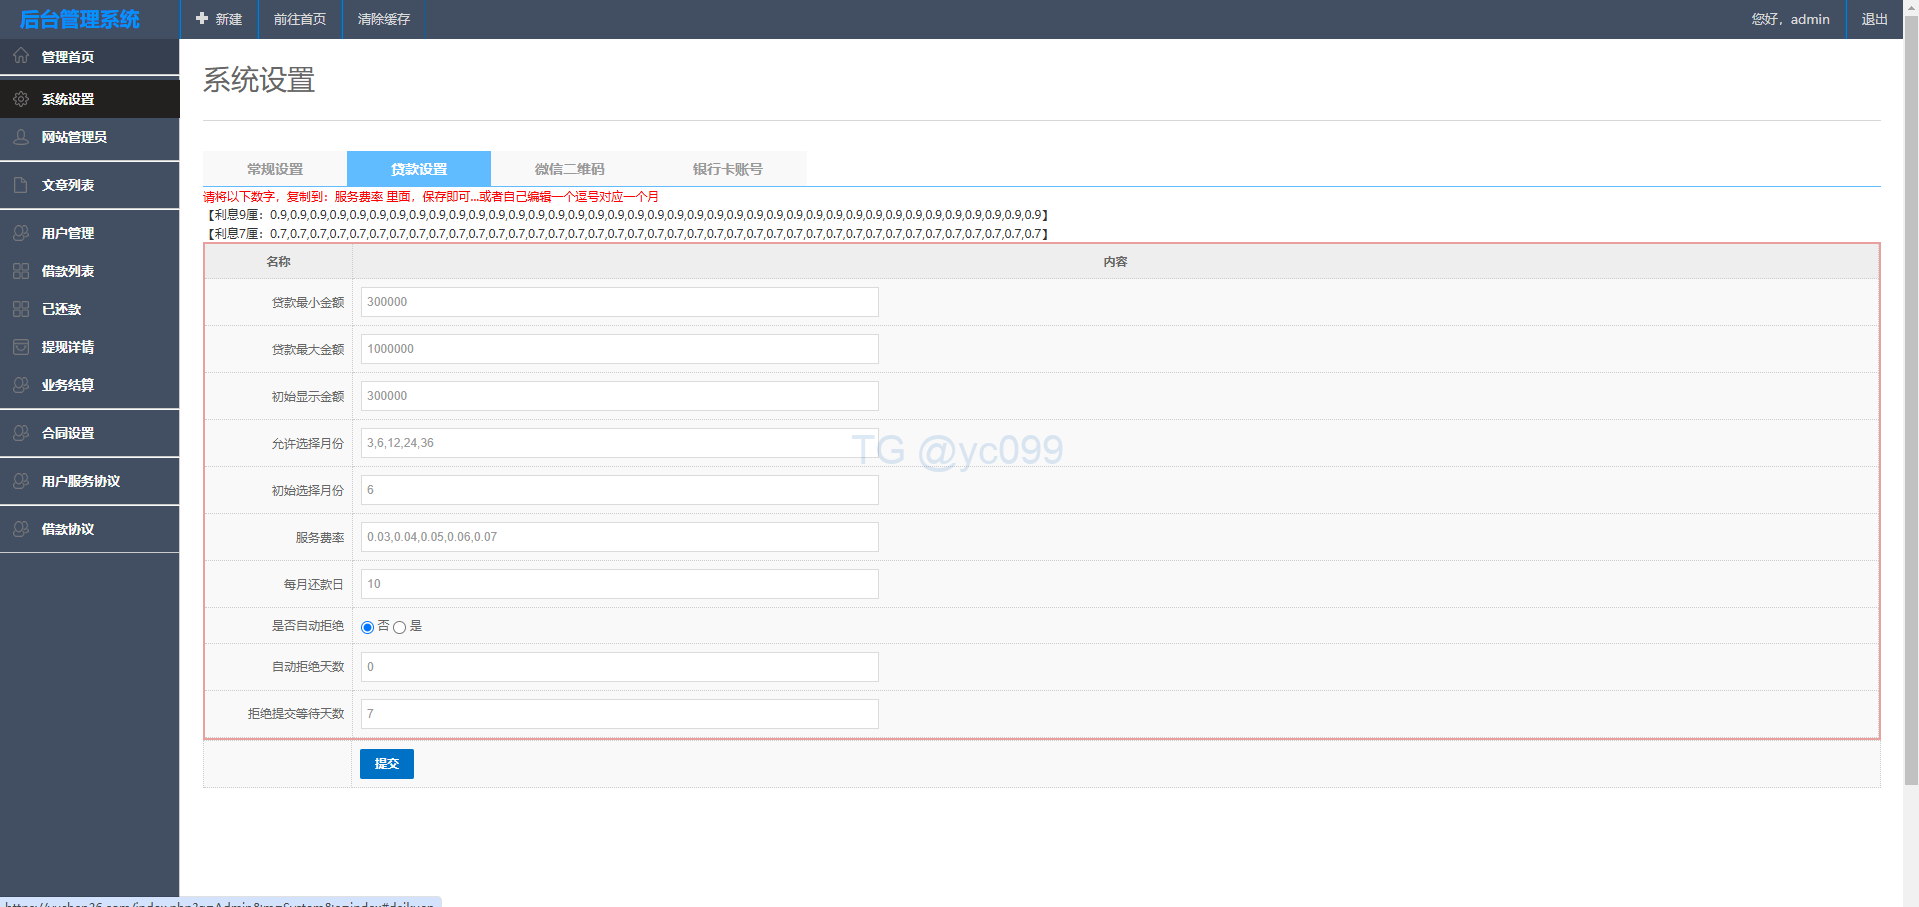1919x907 pixels.
Task: Click the plus icon for 新建
Action: [x=202, y=19]
